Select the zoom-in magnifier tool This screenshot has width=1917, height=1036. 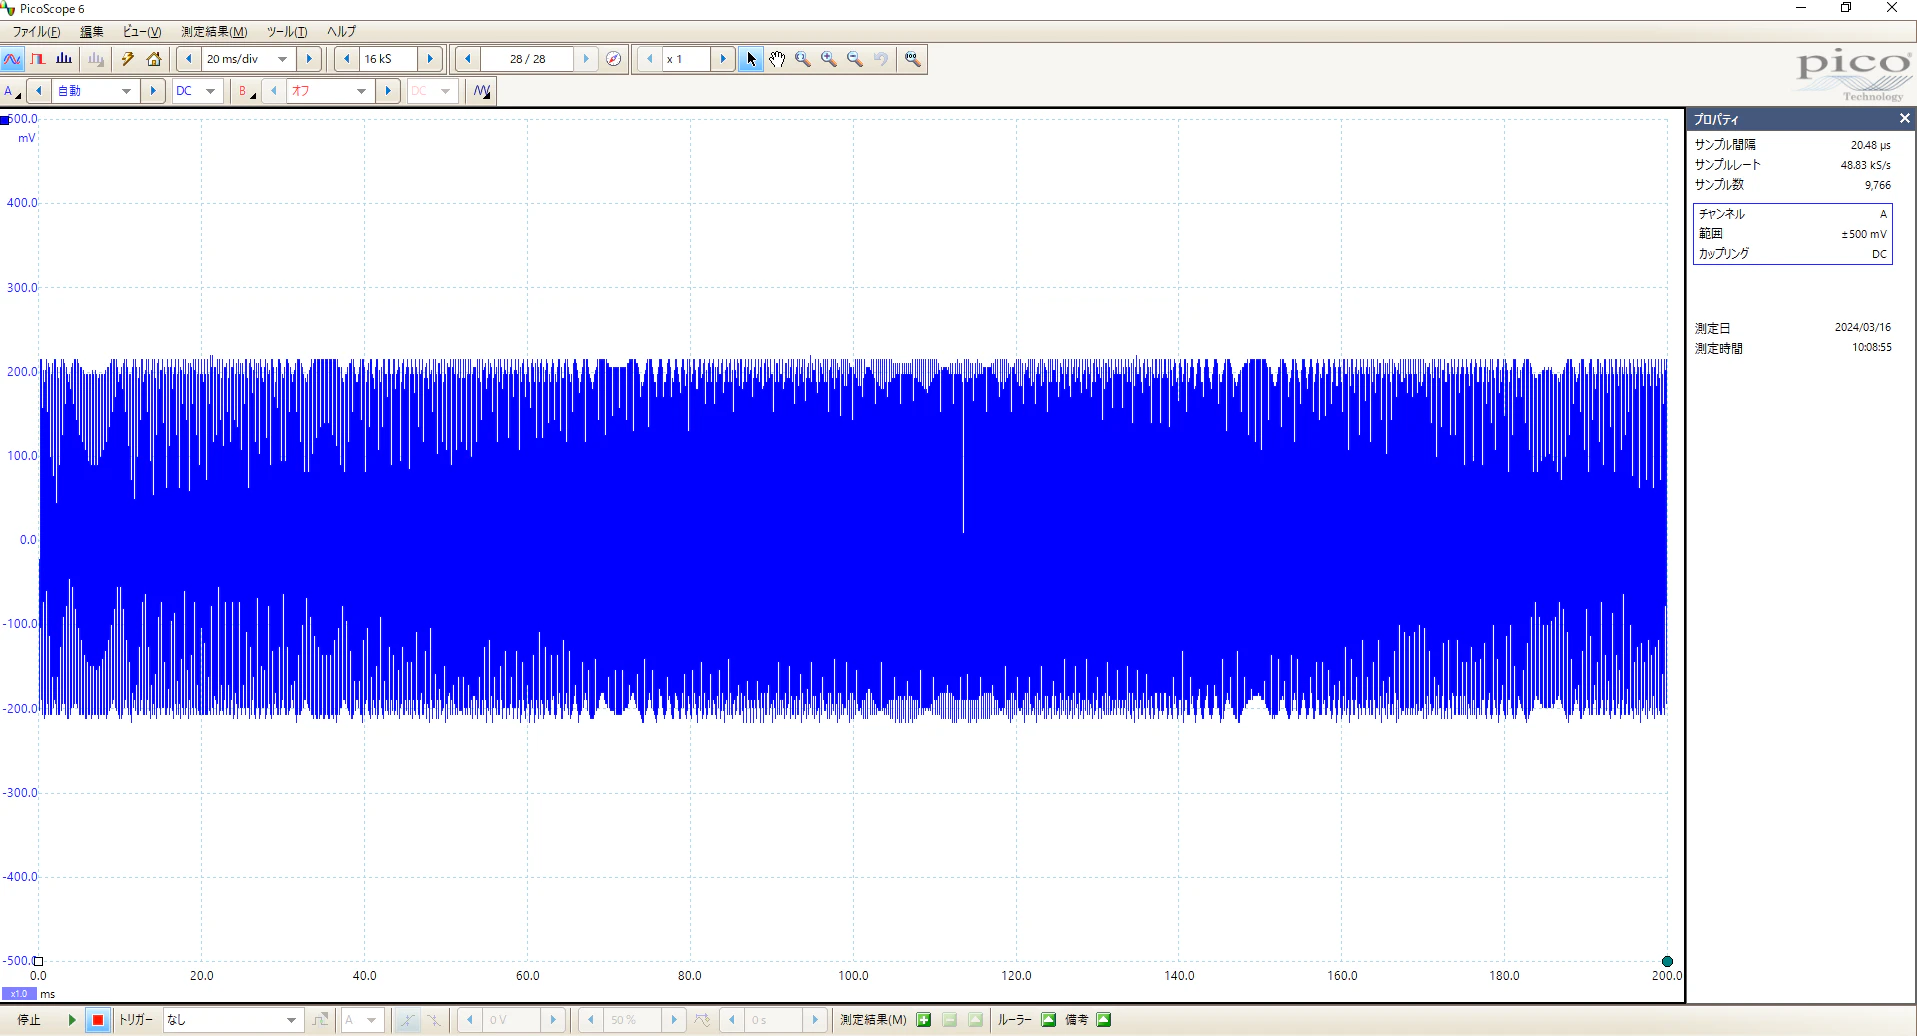coord(829,59)
